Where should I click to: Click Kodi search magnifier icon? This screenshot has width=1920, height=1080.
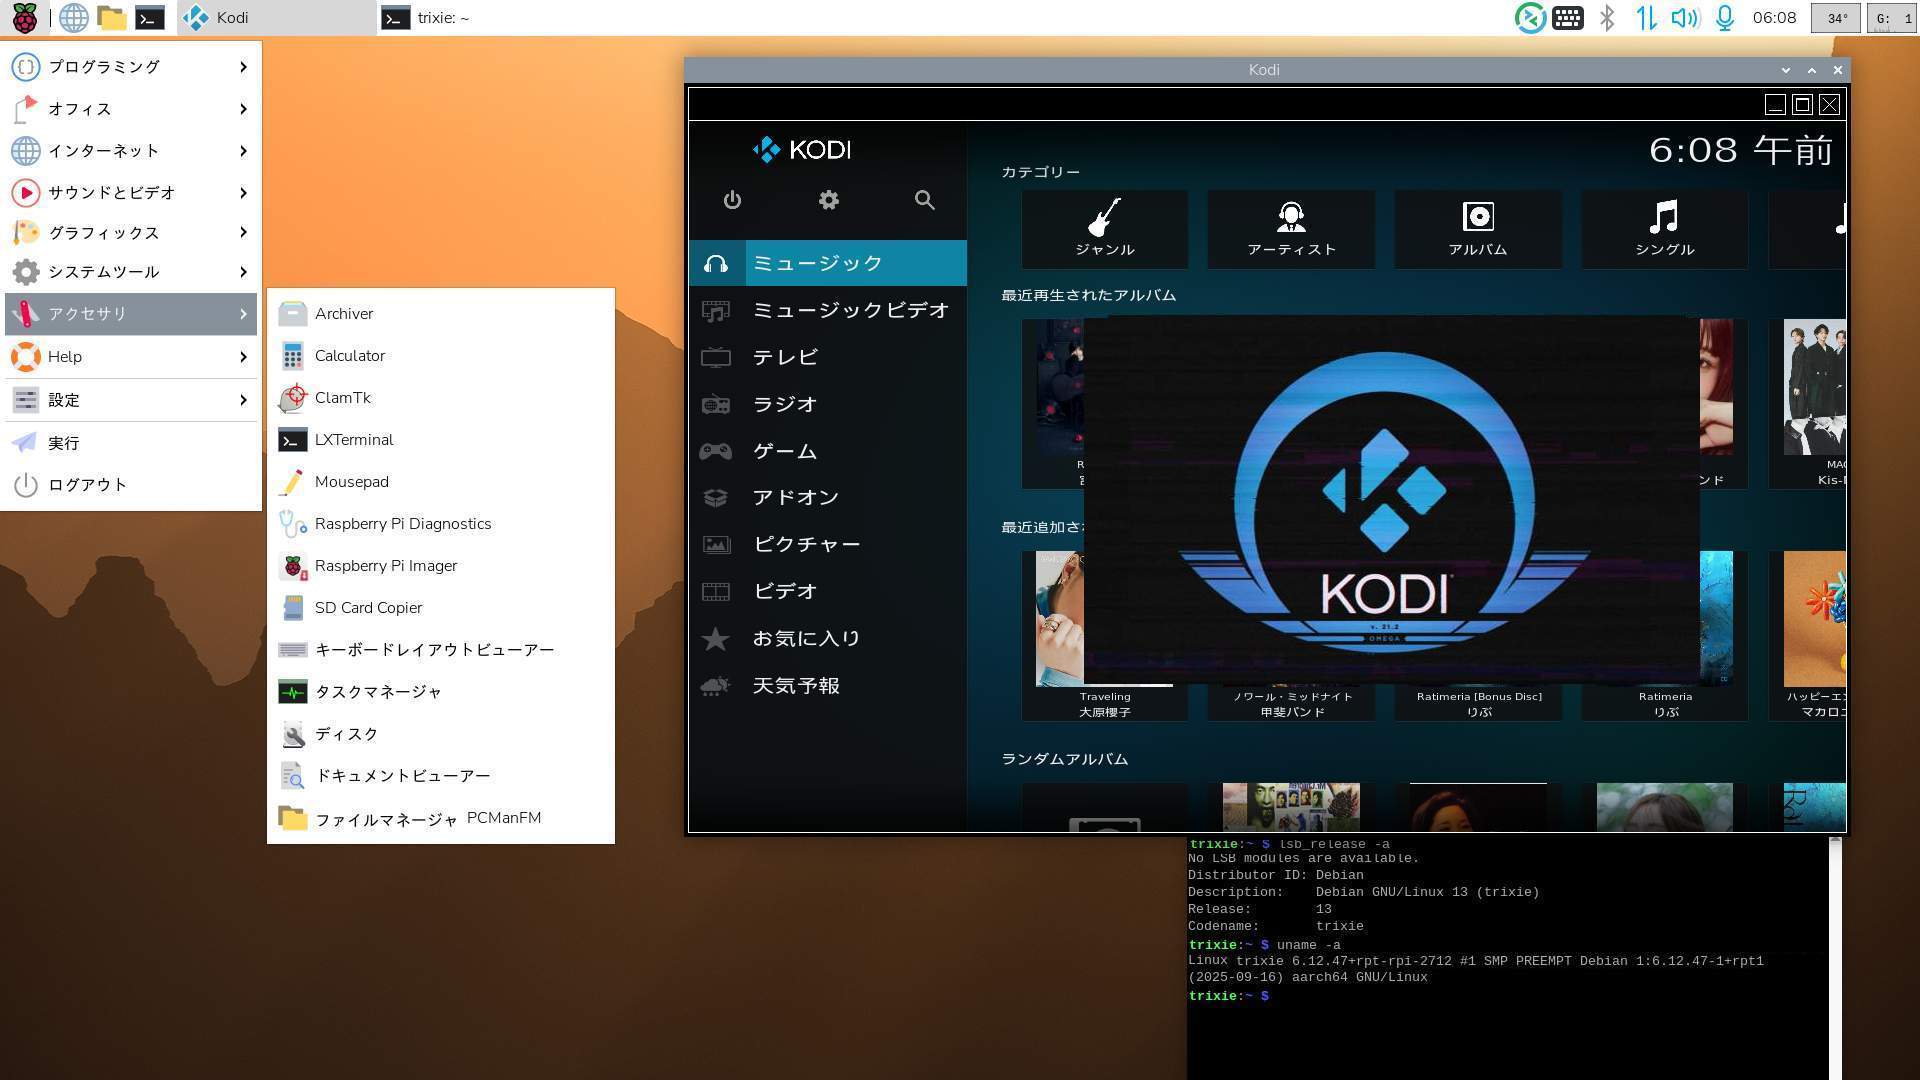924,200
